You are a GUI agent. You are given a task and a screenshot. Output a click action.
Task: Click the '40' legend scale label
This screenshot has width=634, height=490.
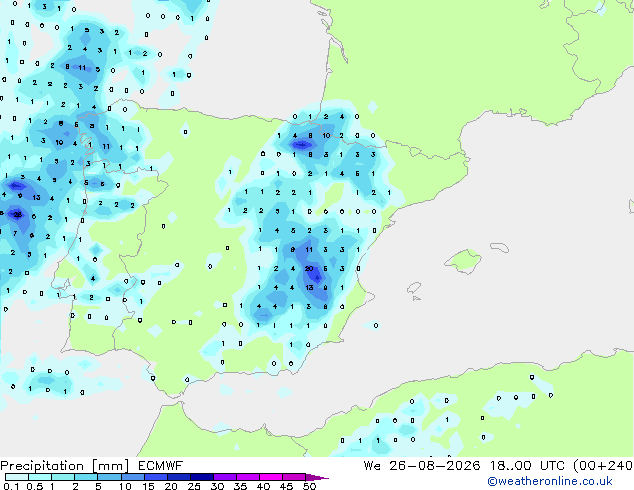click(x=263, y=486)
